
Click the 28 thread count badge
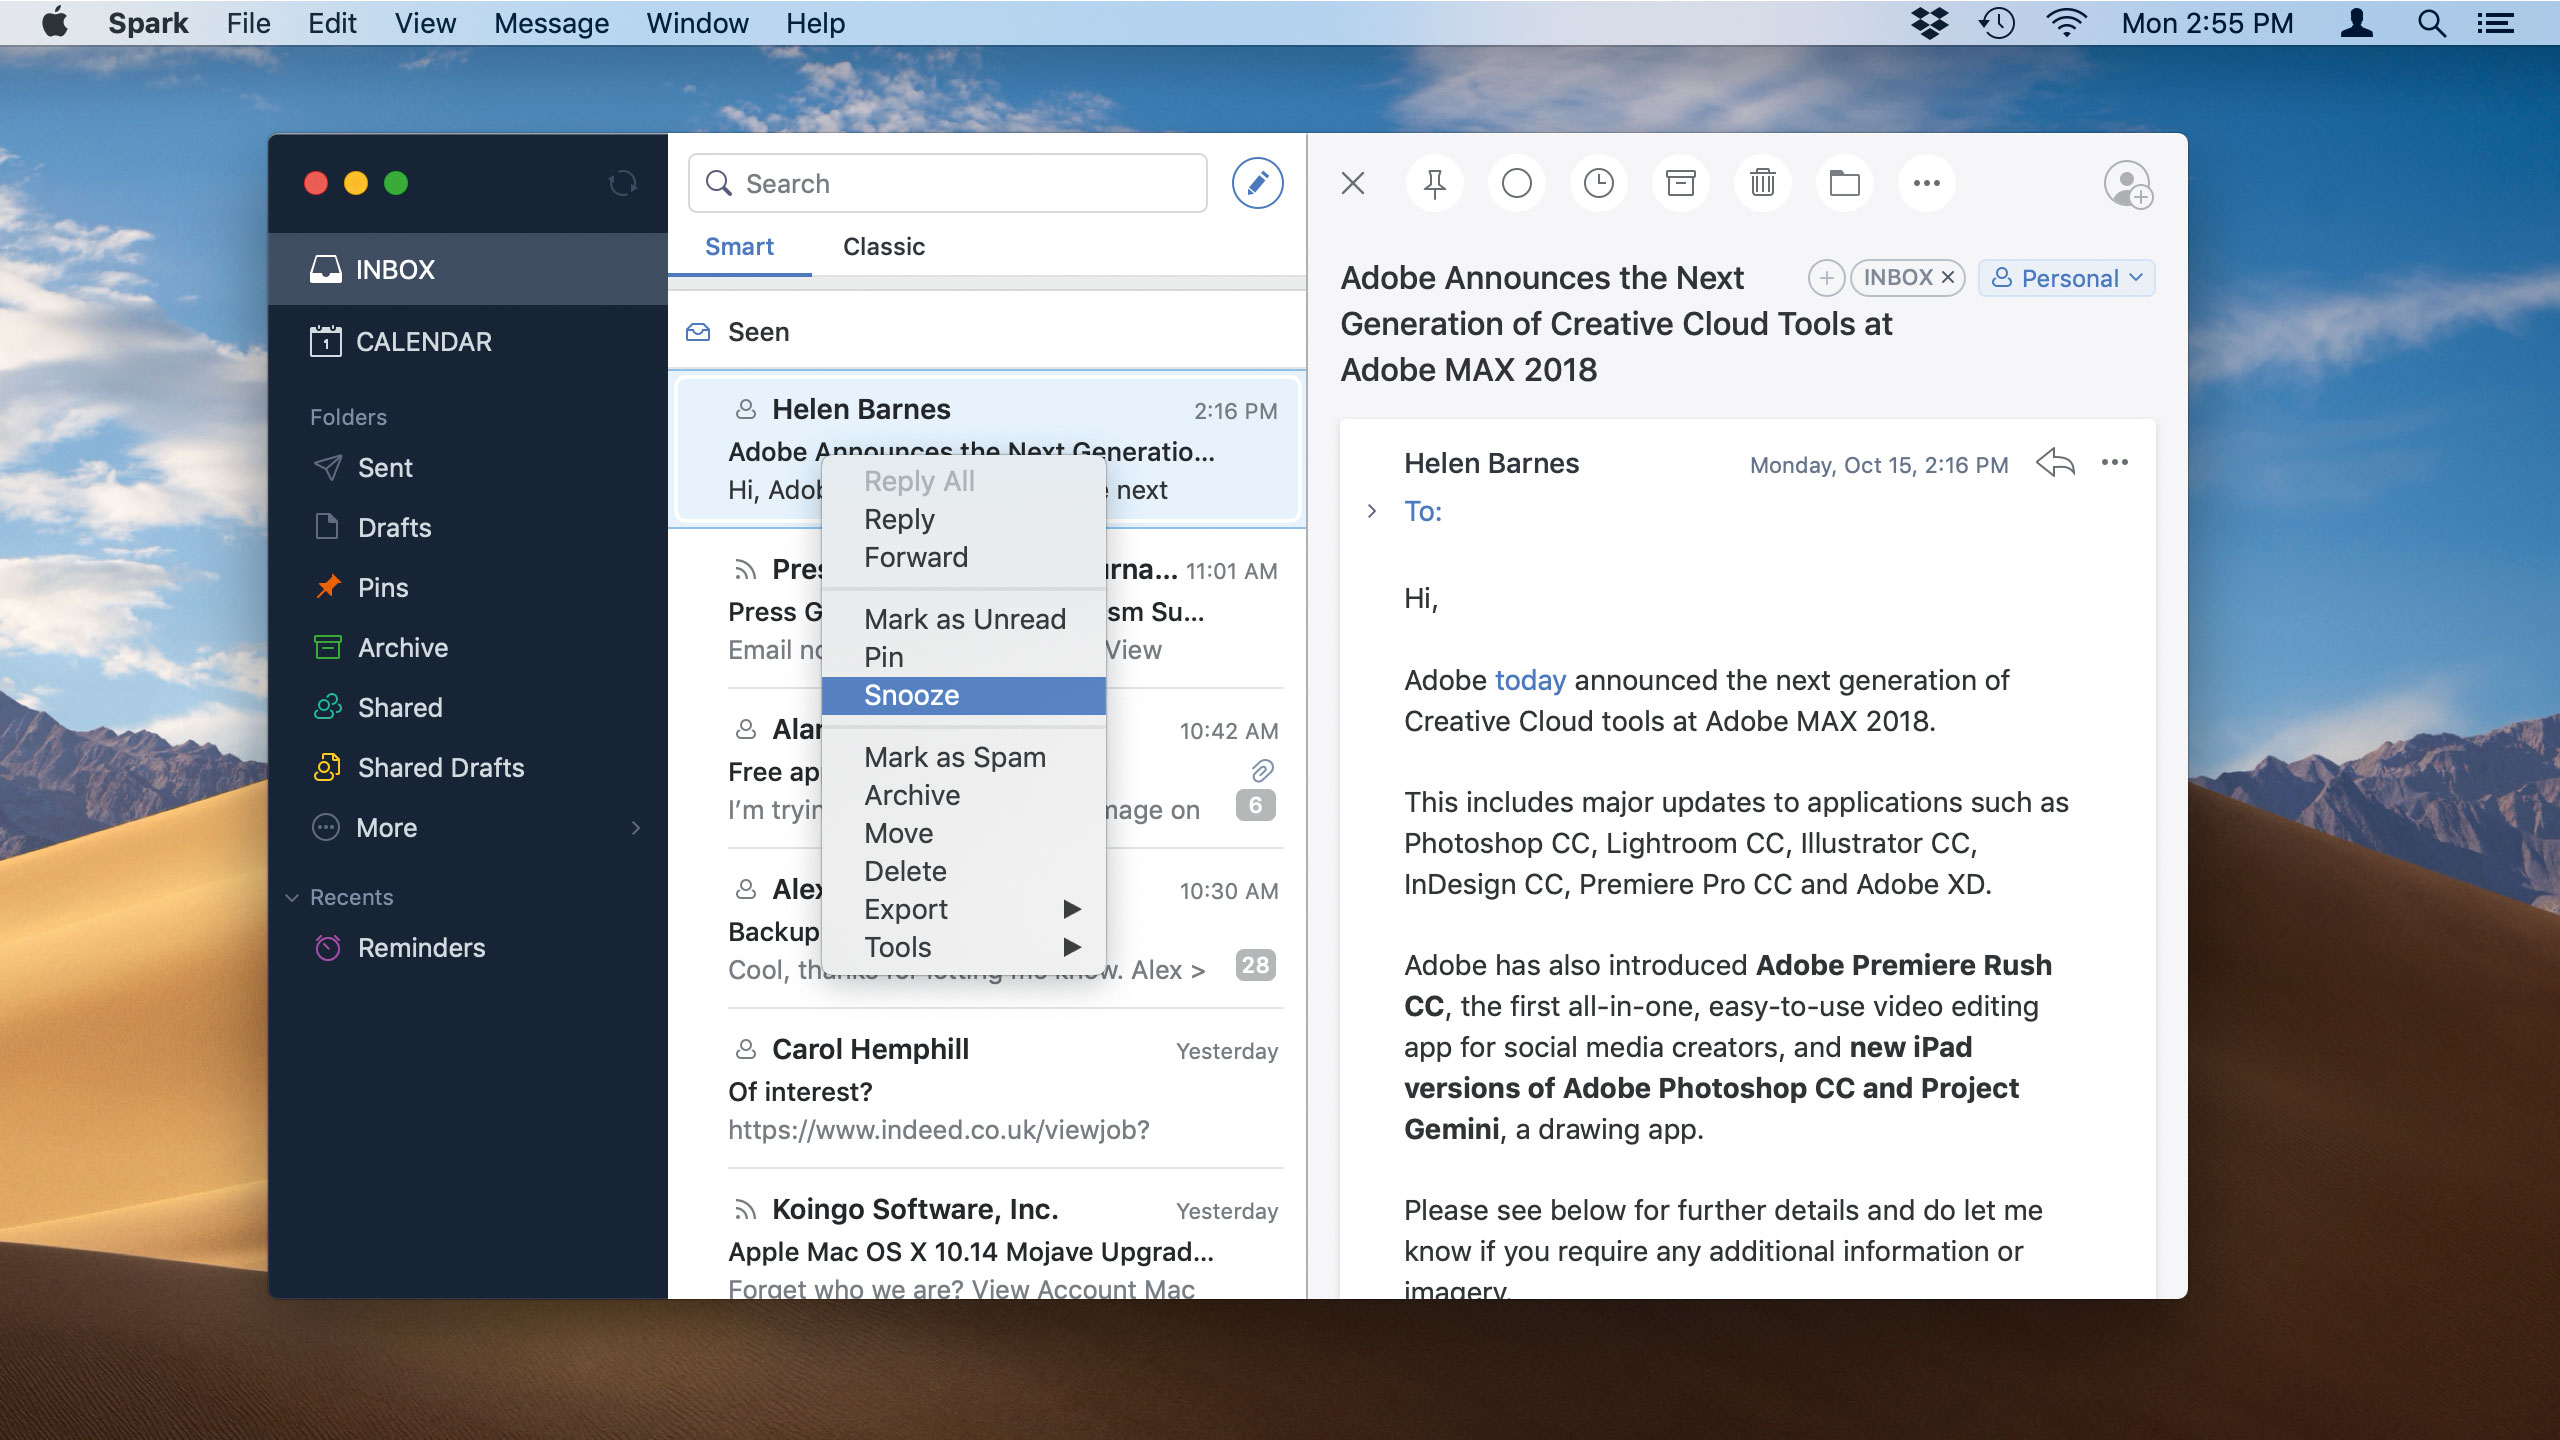click(x=1256, y=965)
